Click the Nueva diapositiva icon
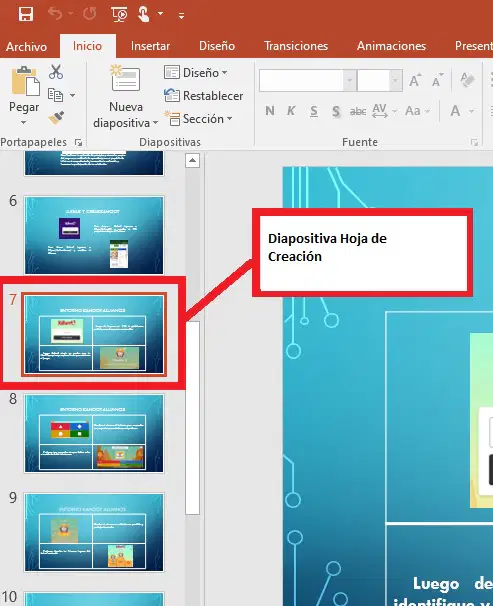Viewport: 493px width, 606px height. click(126, 80)
